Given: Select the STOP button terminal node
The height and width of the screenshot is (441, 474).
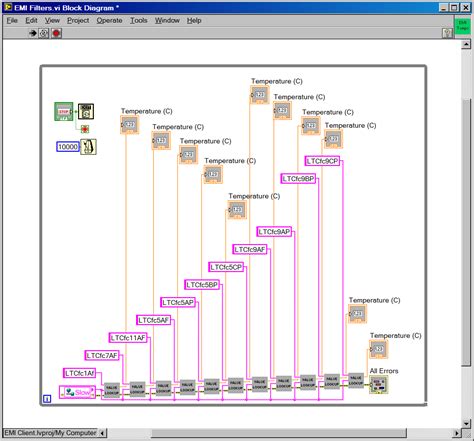Looking at the screenshot, I should point(64,111).
